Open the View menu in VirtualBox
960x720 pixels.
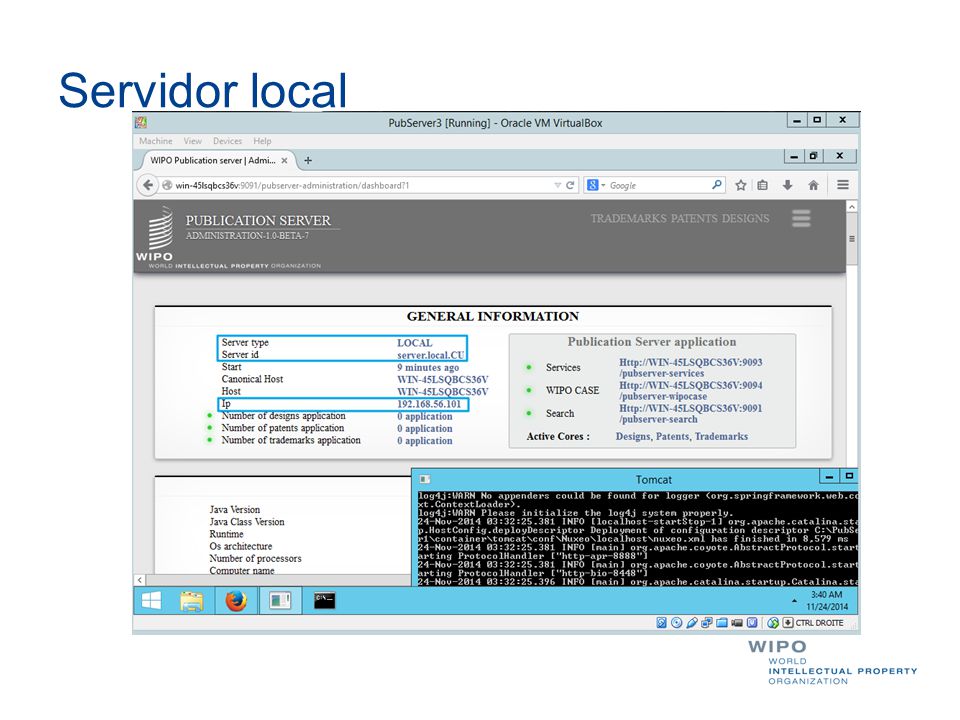coord(192,141)
